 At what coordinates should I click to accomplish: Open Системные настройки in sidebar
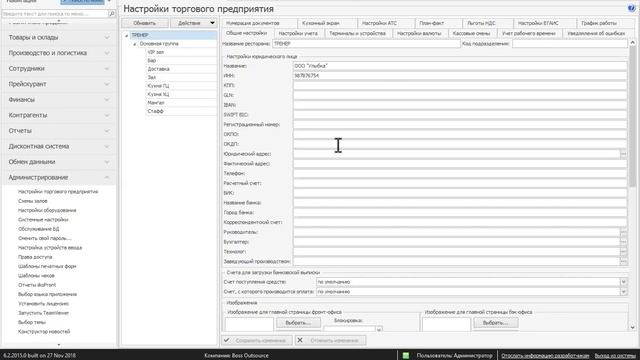tap(43, 220)
